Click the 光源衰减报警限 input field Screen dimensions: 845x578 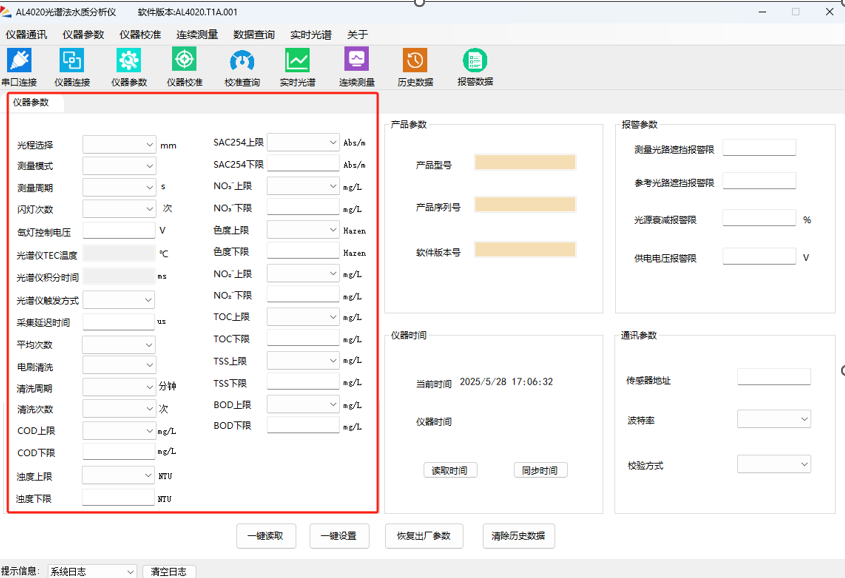(x=759, y=218)
